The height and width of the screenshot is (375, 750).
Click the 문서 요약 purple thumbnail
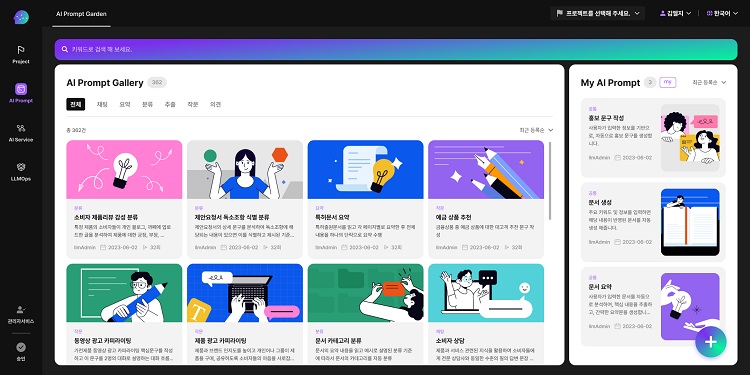690,306
